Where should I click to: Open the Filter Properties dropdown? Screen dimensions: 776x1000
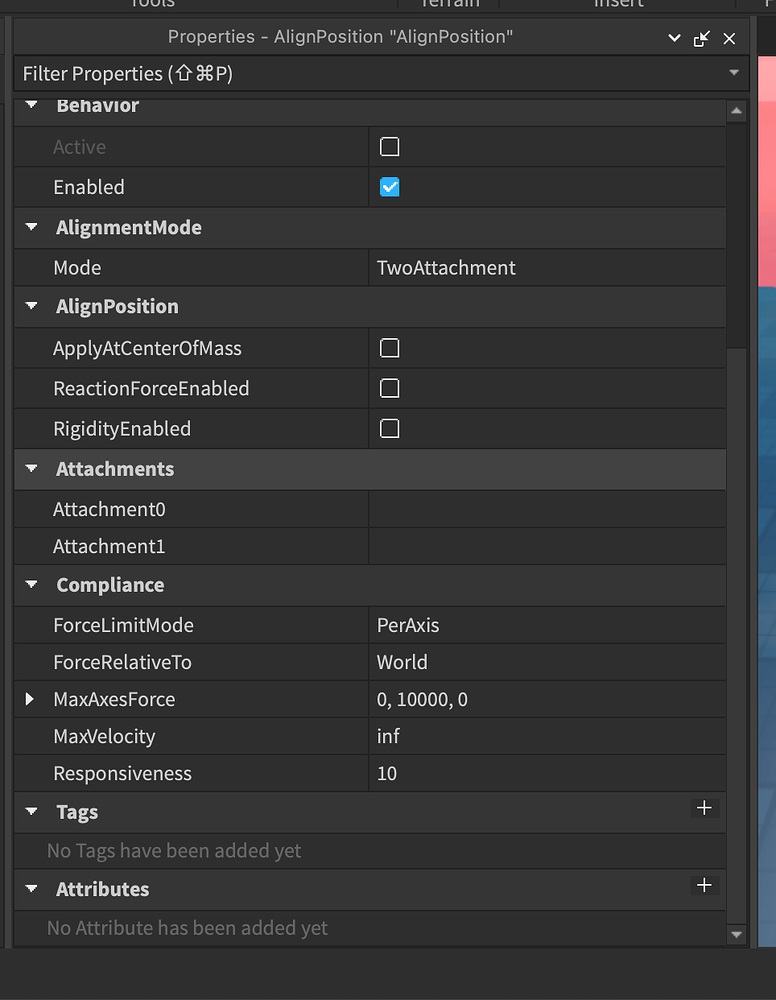point(735,73)
